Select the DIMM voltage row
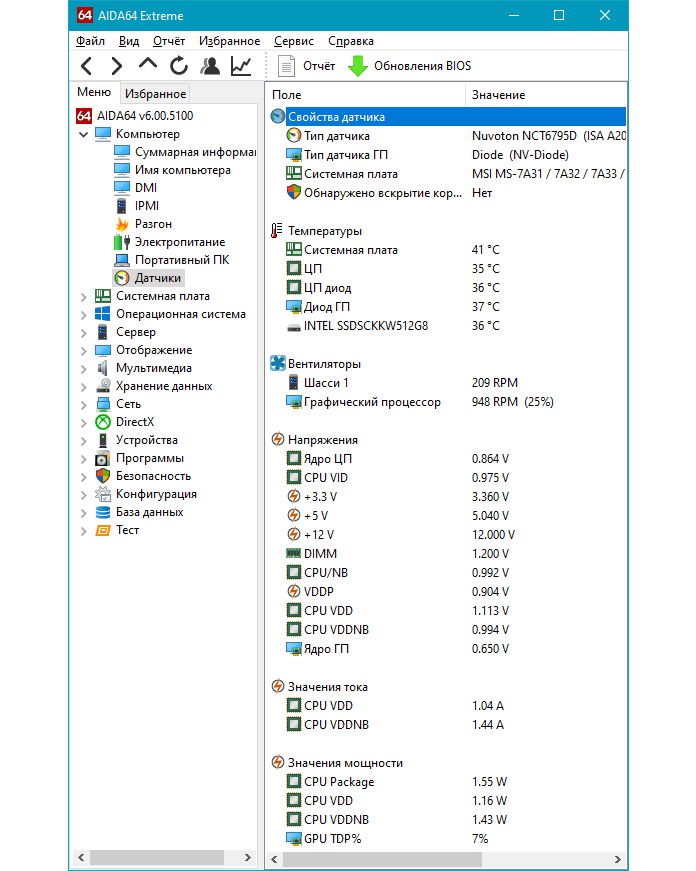This screenshot has width=696, height=871. click(448, 554)
